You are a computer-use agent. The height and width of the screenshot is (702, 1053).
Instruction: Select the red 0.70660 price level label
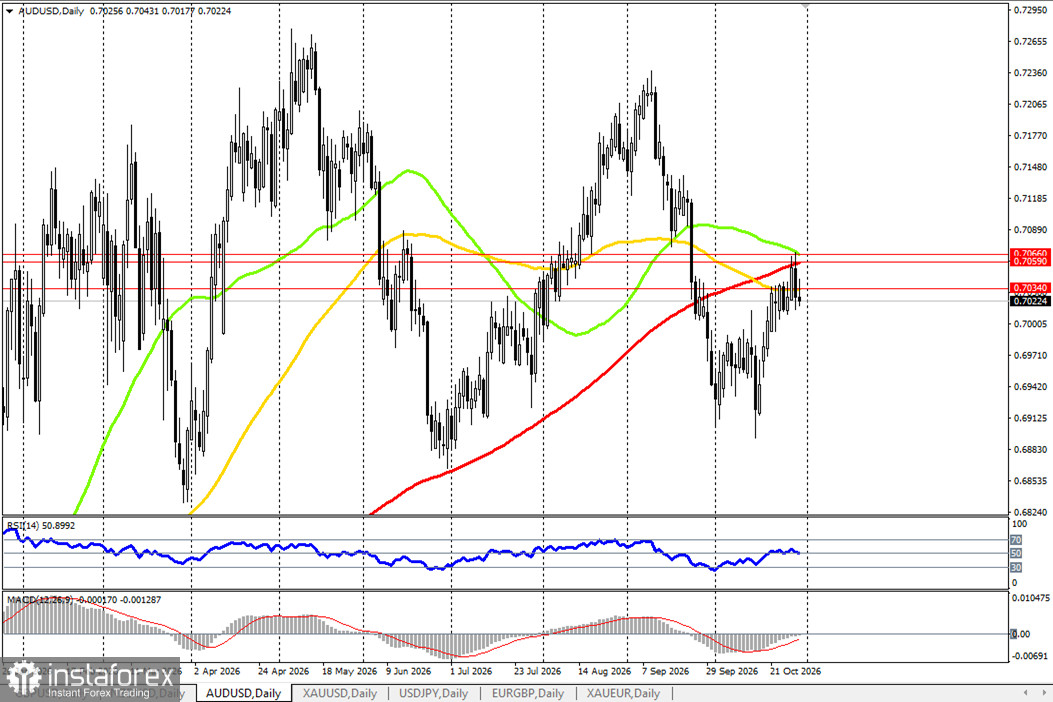click(1029, 254)
